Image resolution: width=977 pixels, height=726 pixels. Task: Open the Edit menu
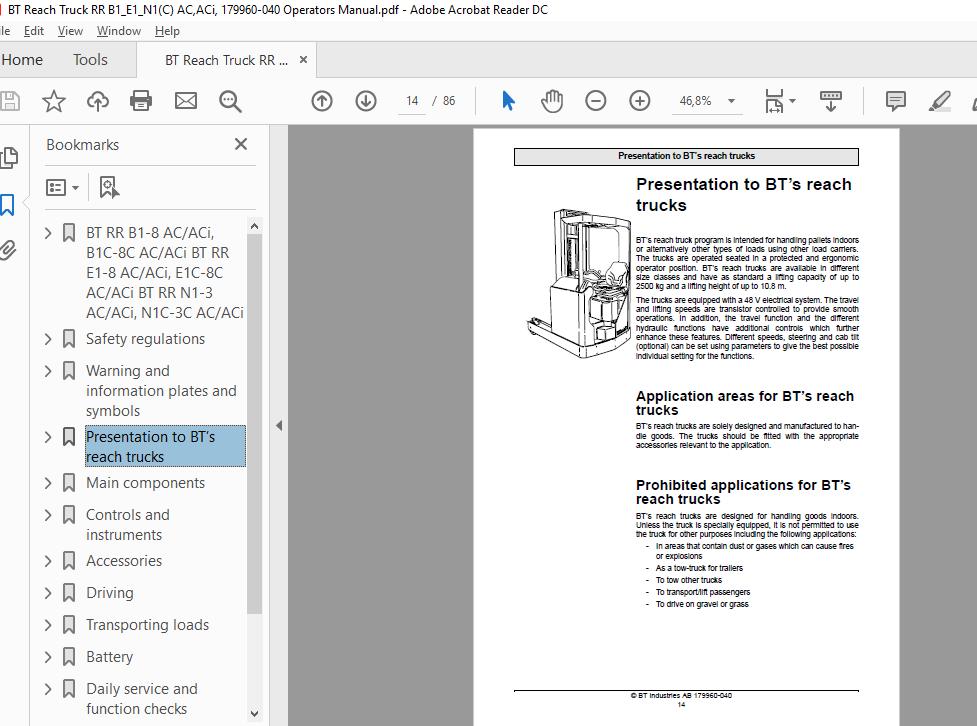(x=33, y=30)
